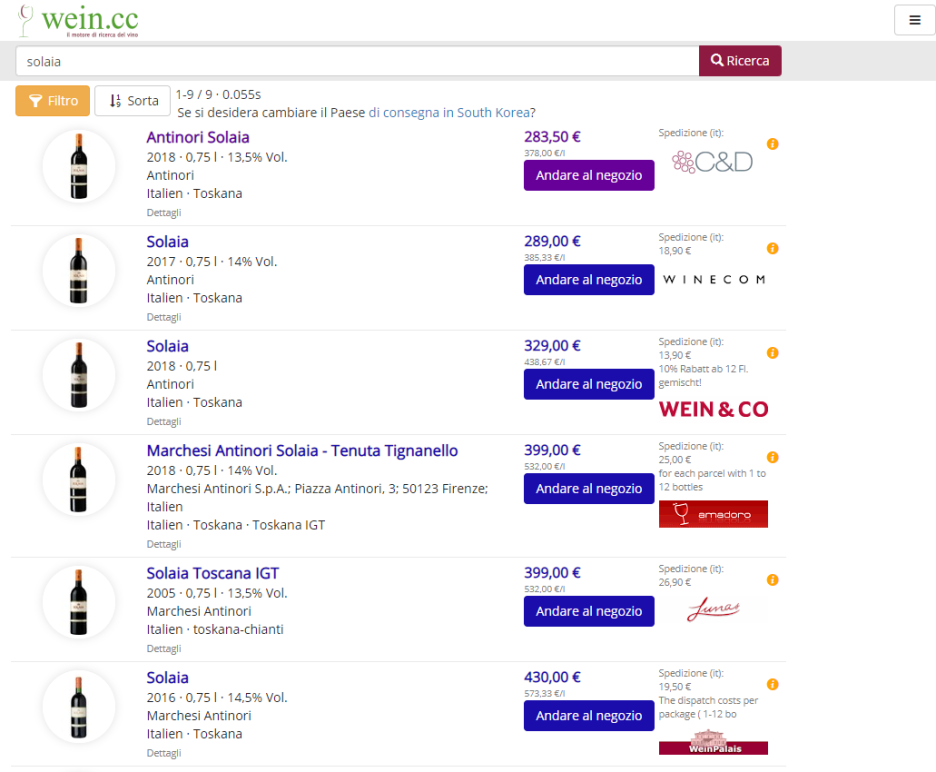The height and width of the screenshot is (772, 936).
Task: Show Dettagli for Tenuta Tignanello wine
Action: coord(164,544)
